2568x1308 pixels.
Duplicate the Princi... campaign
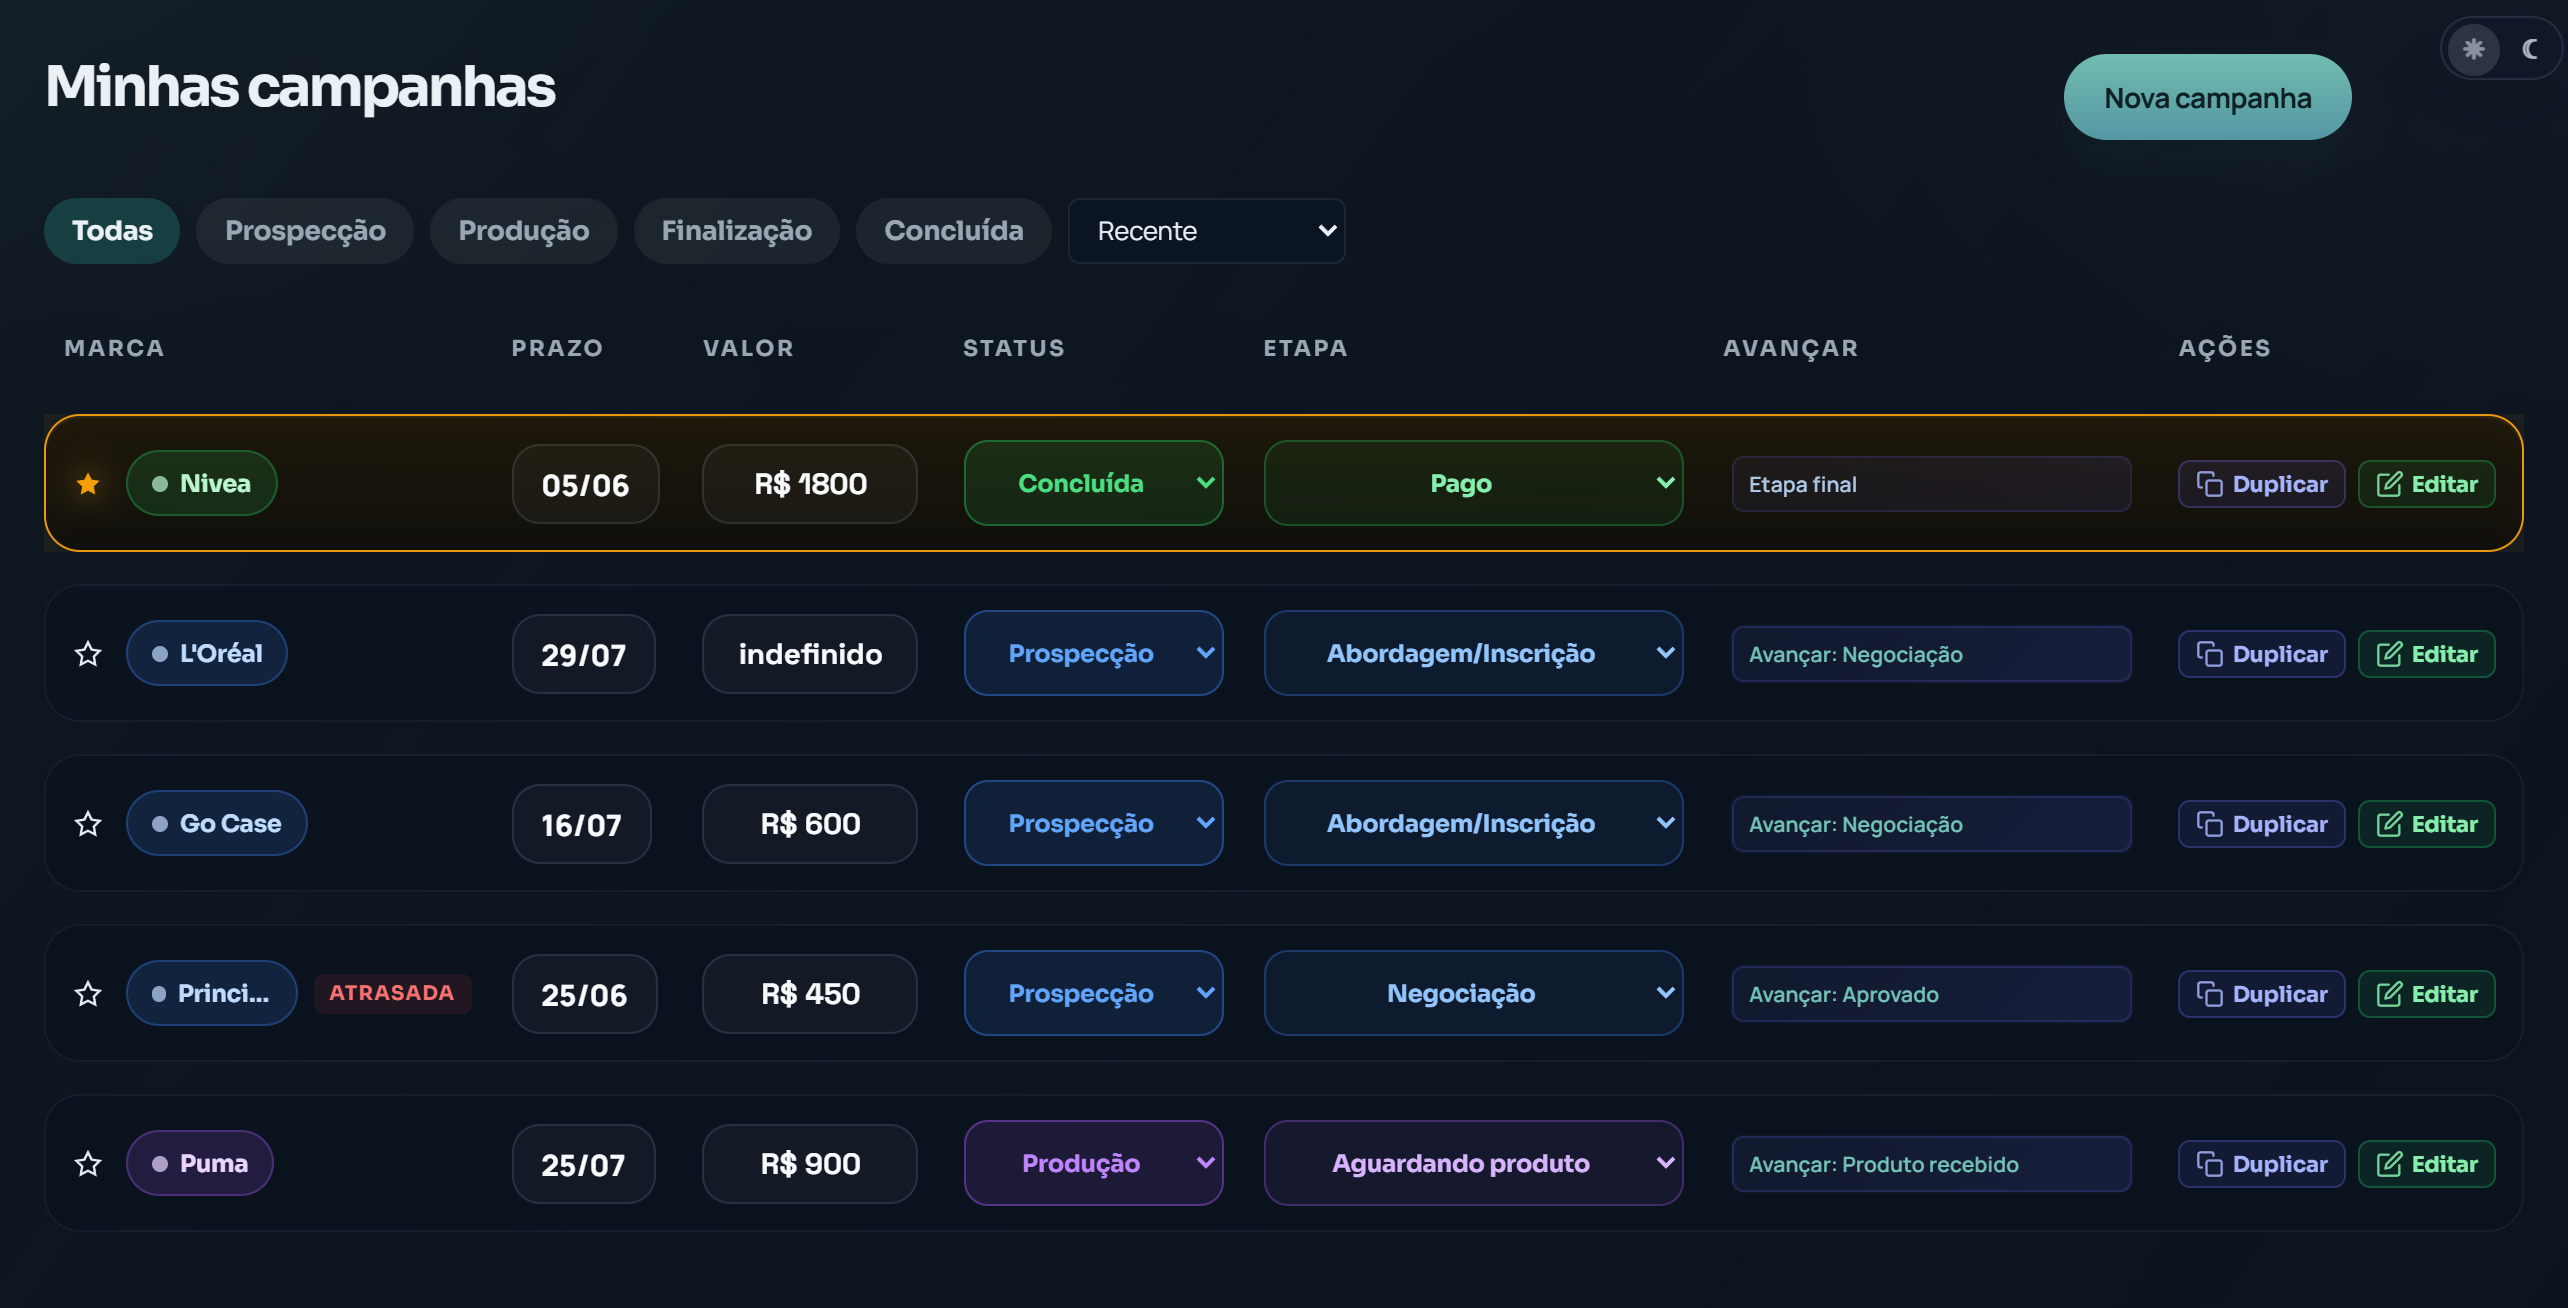tap(2262, 994)
